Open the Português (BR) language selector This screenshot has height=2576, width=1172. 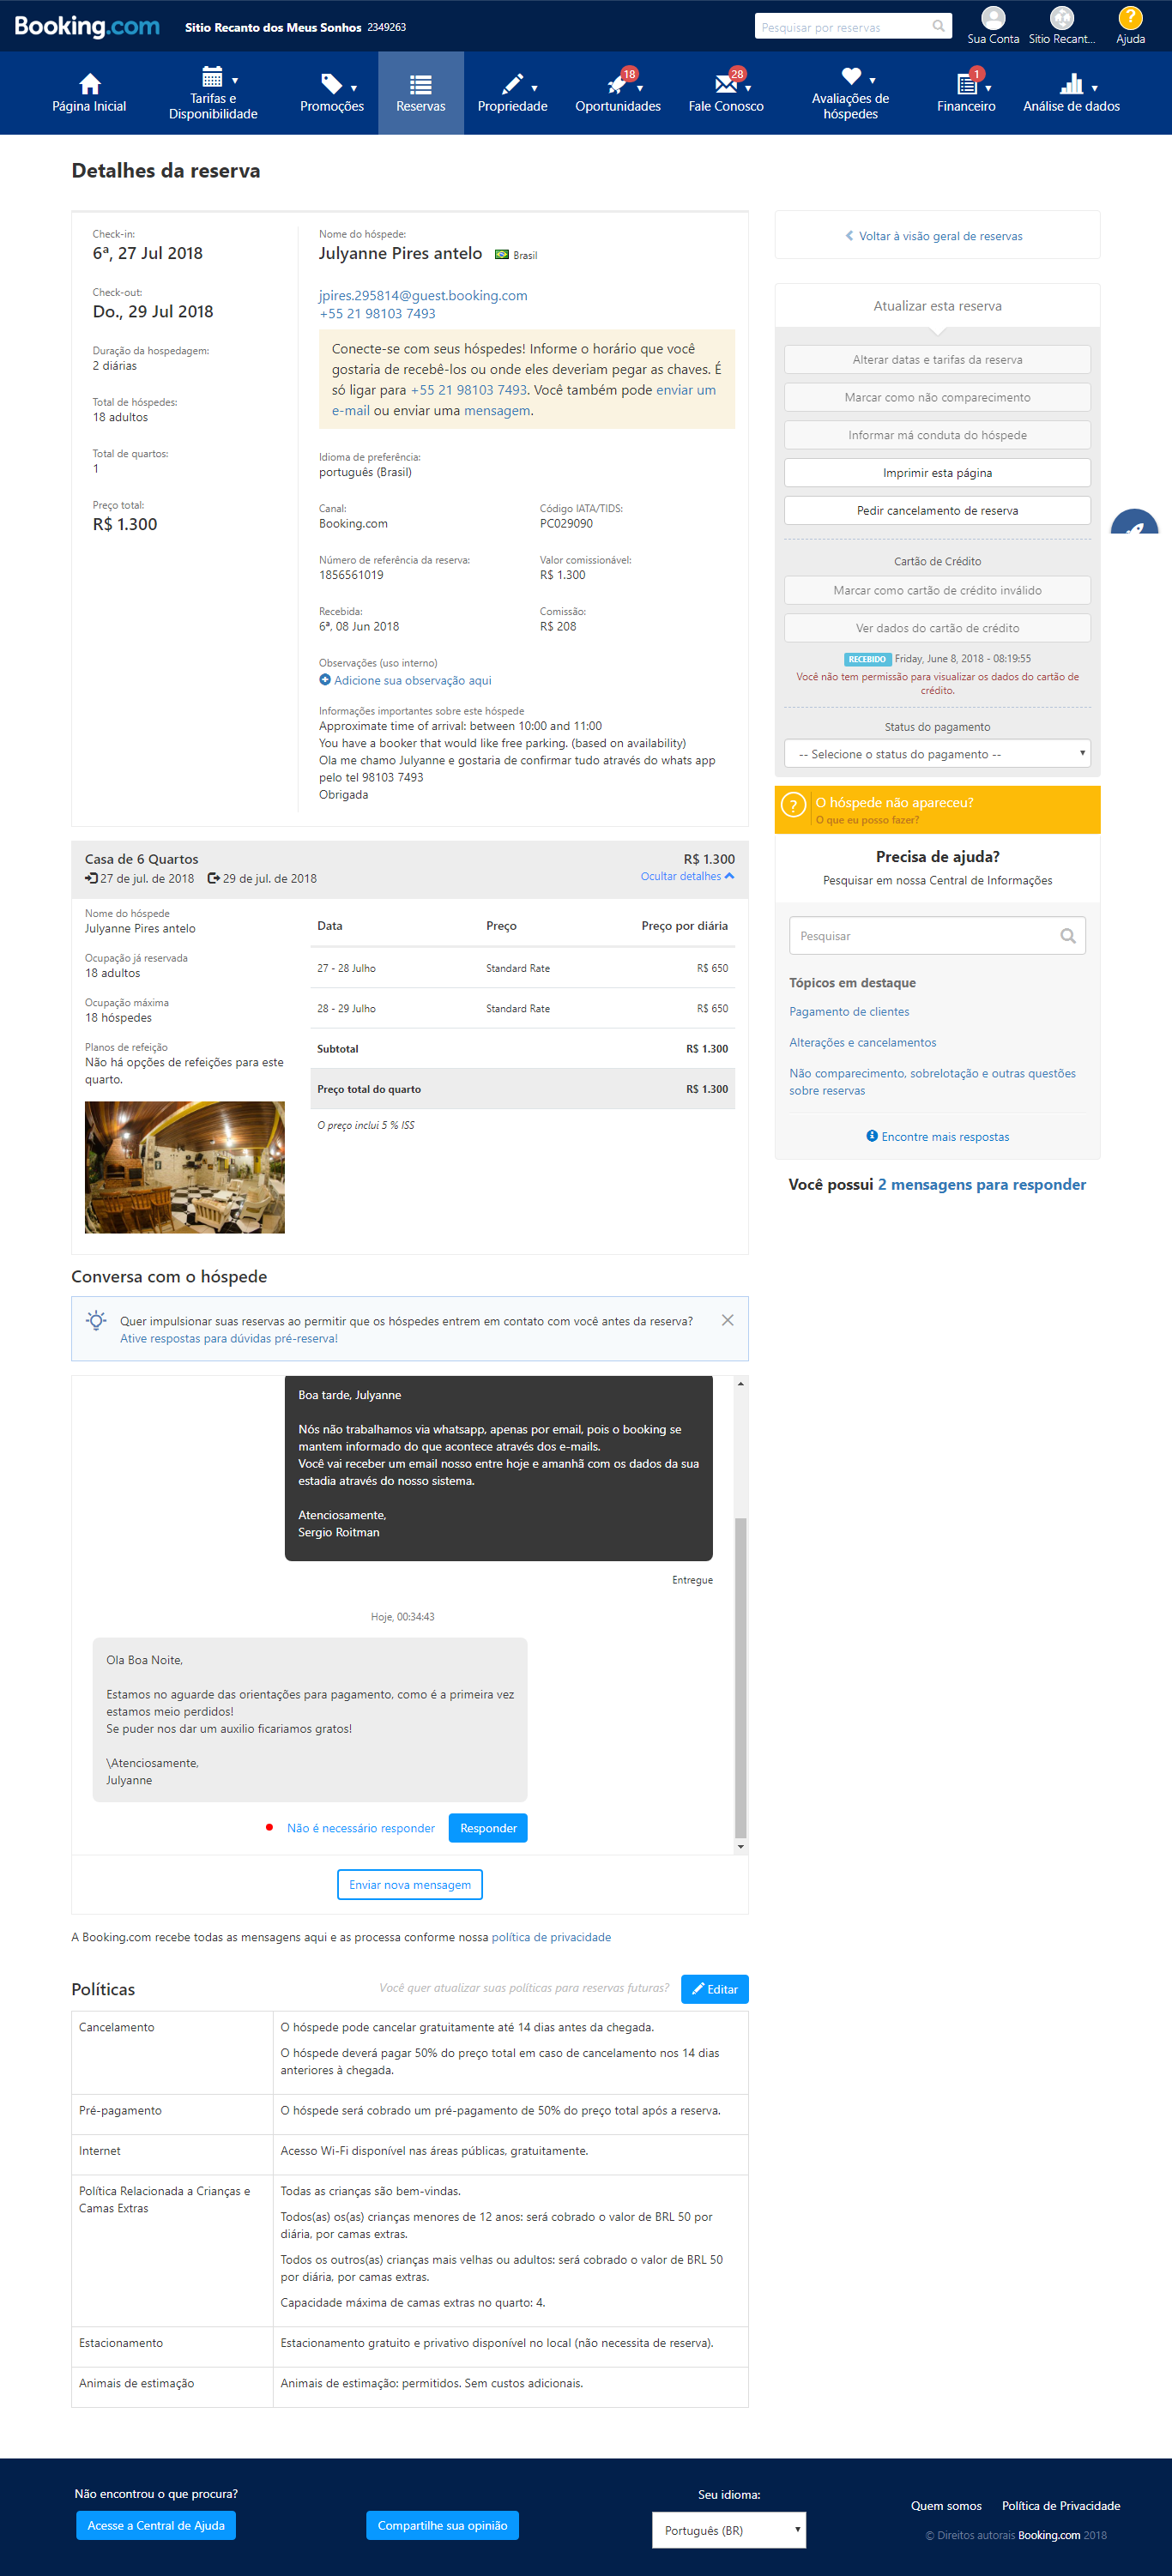[x=729, y=2530]
